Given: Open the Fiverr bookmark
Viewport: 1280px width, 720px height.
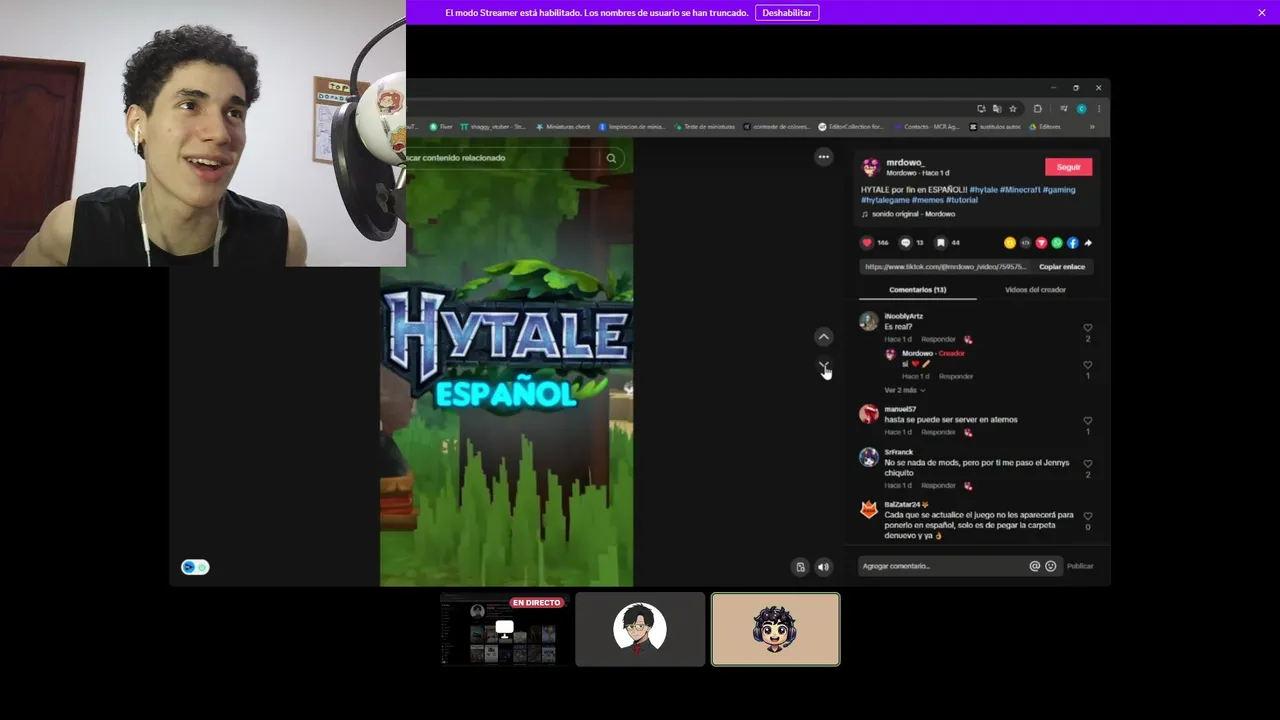Looking at the screenshot, I should click(x=441, y=127).
